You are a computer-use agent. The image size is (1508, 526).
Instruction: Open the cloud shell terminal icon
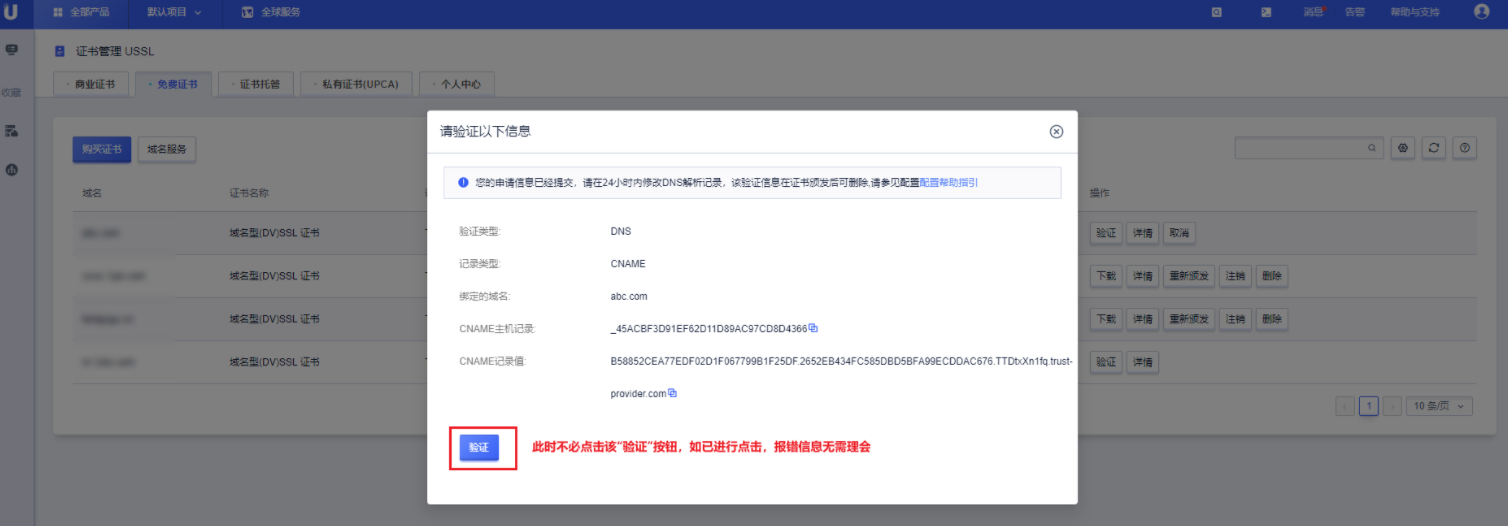click(1266, 12)
